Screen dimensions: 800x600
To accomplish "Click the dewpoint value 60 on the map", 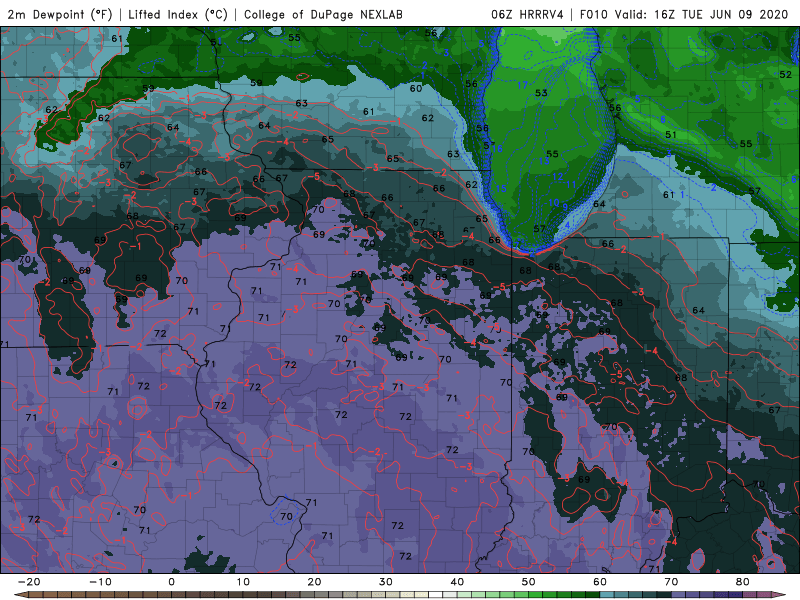I will pos(416,88).
